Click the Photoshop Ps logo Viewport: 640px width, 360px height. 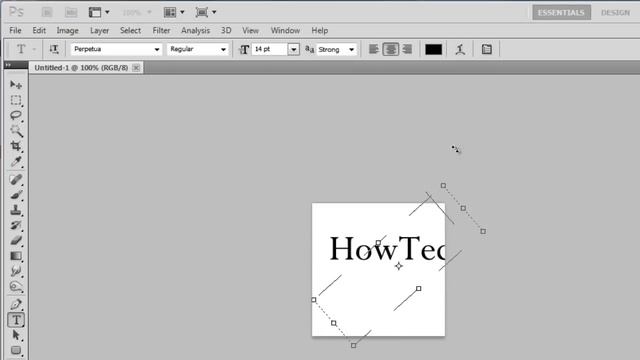click(16, 12)
